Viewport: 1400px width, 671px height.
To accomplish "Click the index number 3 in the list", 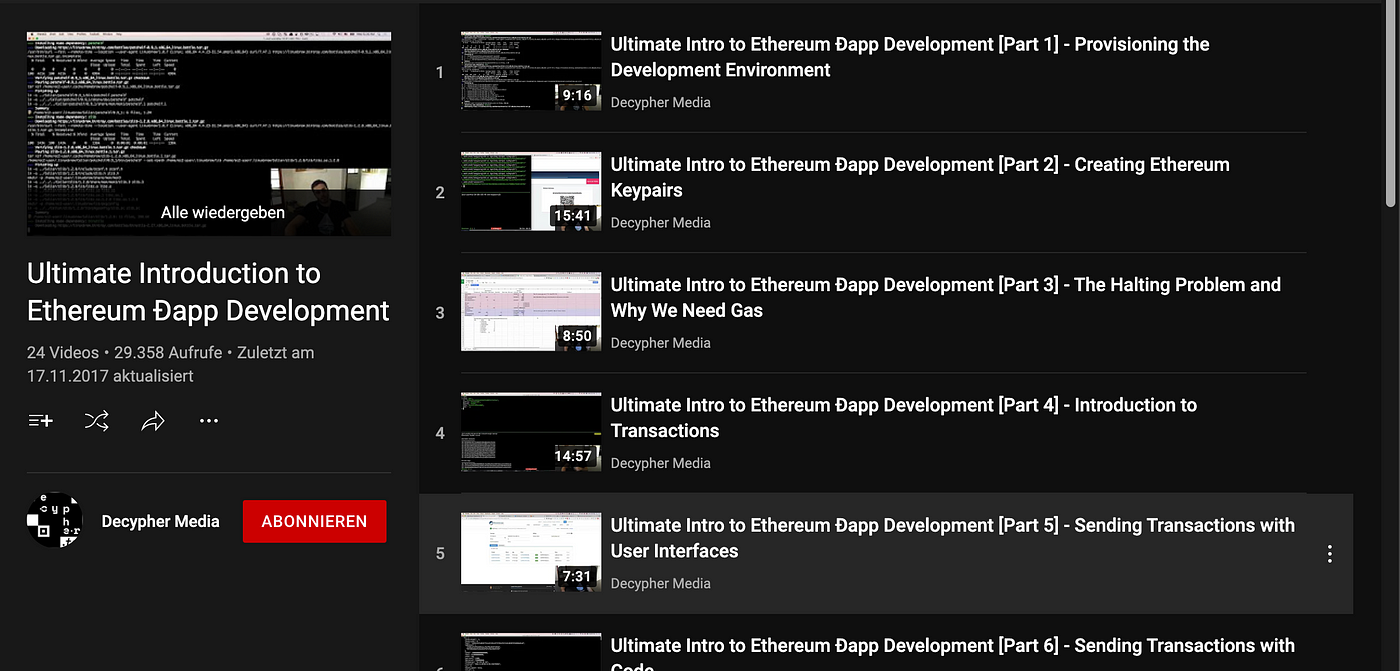I will click(x=440, y=312).
